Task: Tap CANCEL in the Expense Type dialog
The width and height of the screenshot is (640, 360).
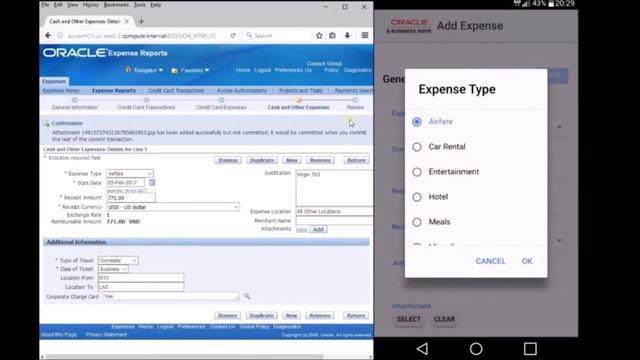Action: [491, 261]
